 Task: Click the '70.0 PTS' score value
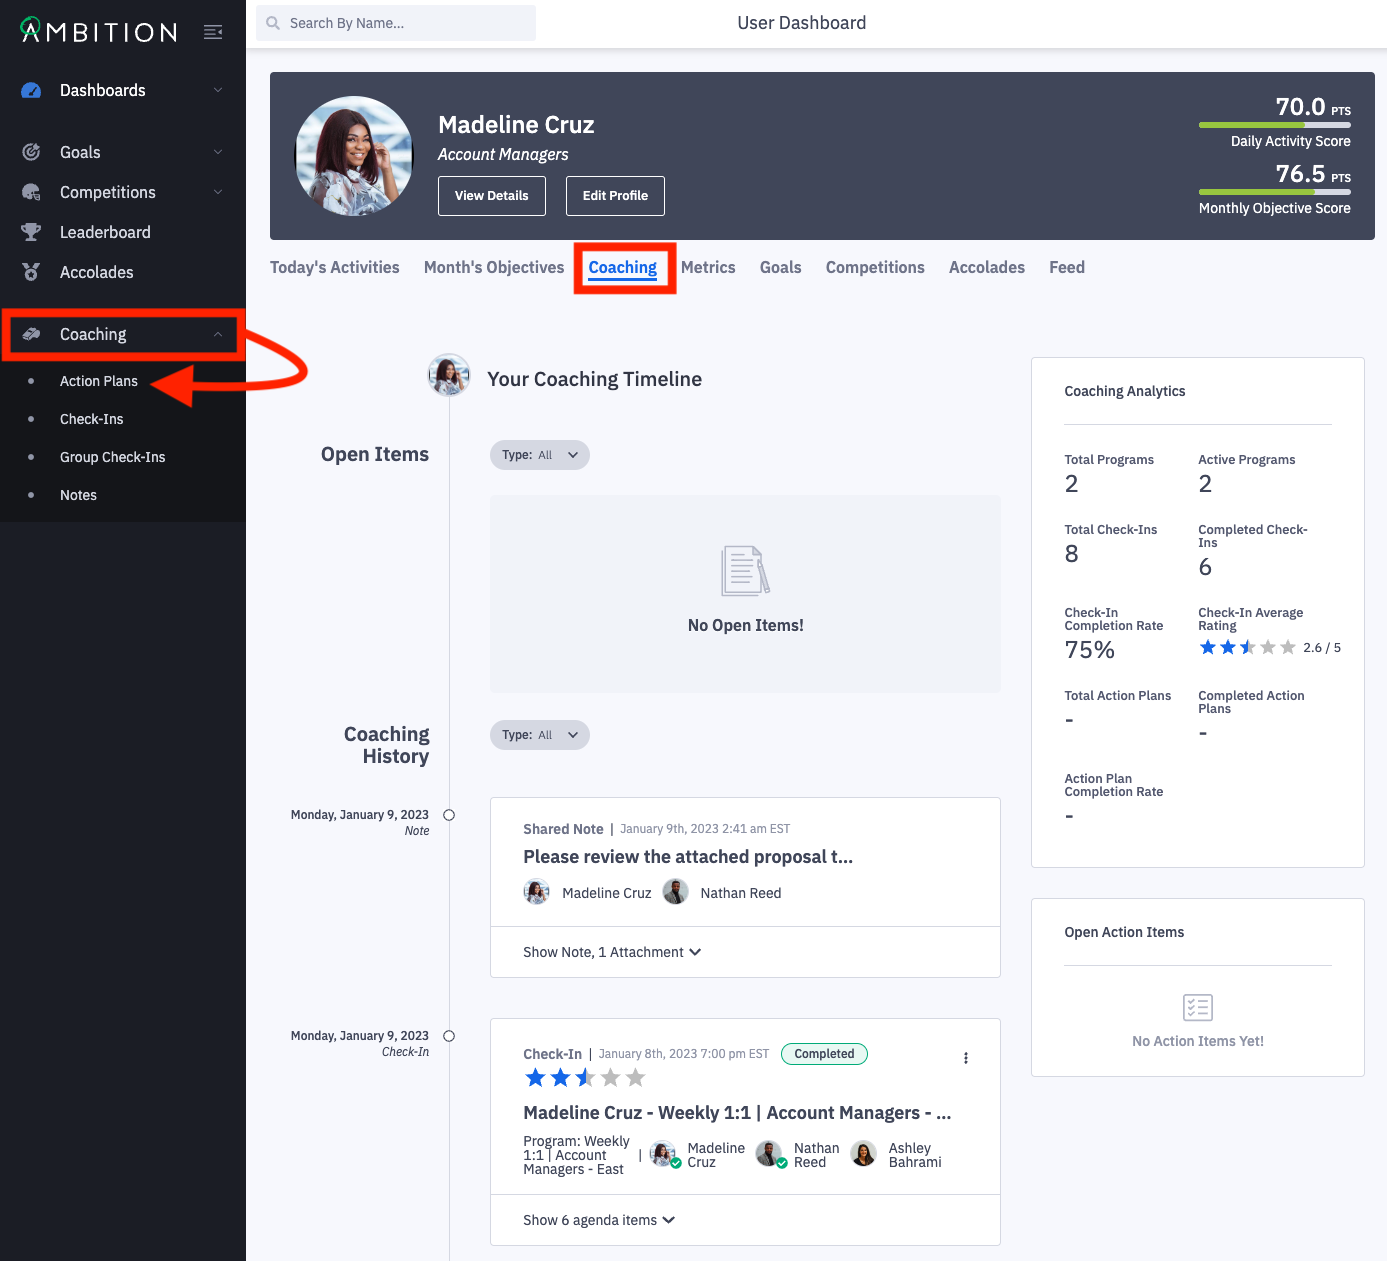click(x=1313, y=107)
